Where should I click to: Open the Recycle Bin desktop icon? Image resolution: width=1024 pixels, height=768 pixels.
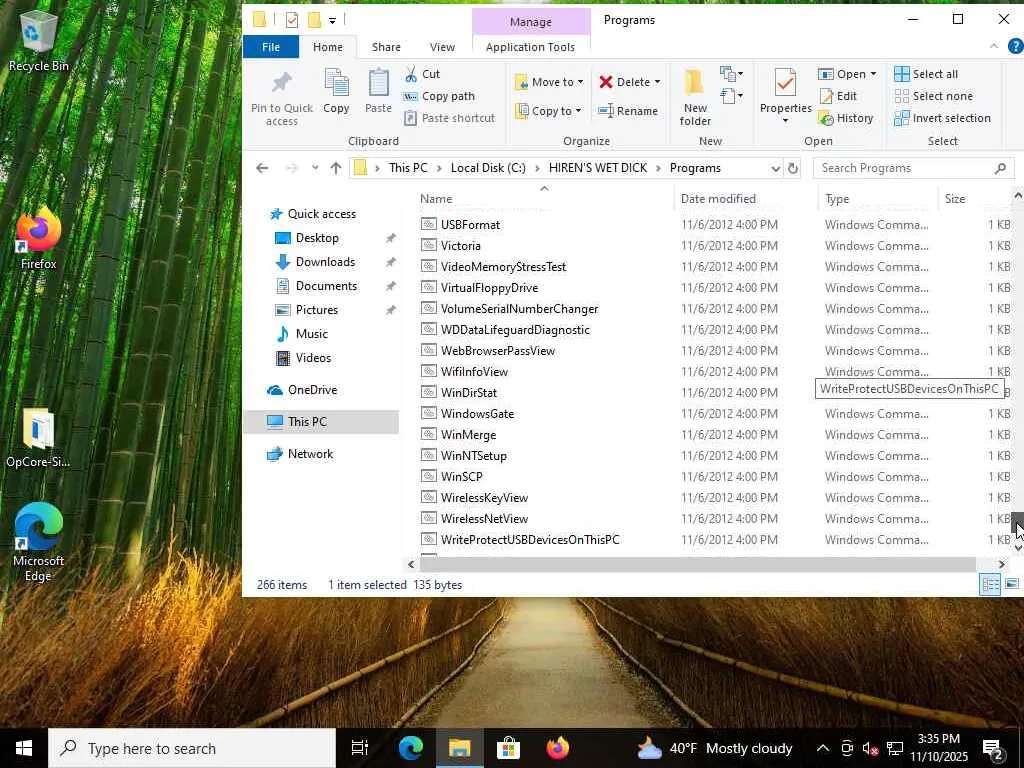pyautogui.click(x=39, y=40)
